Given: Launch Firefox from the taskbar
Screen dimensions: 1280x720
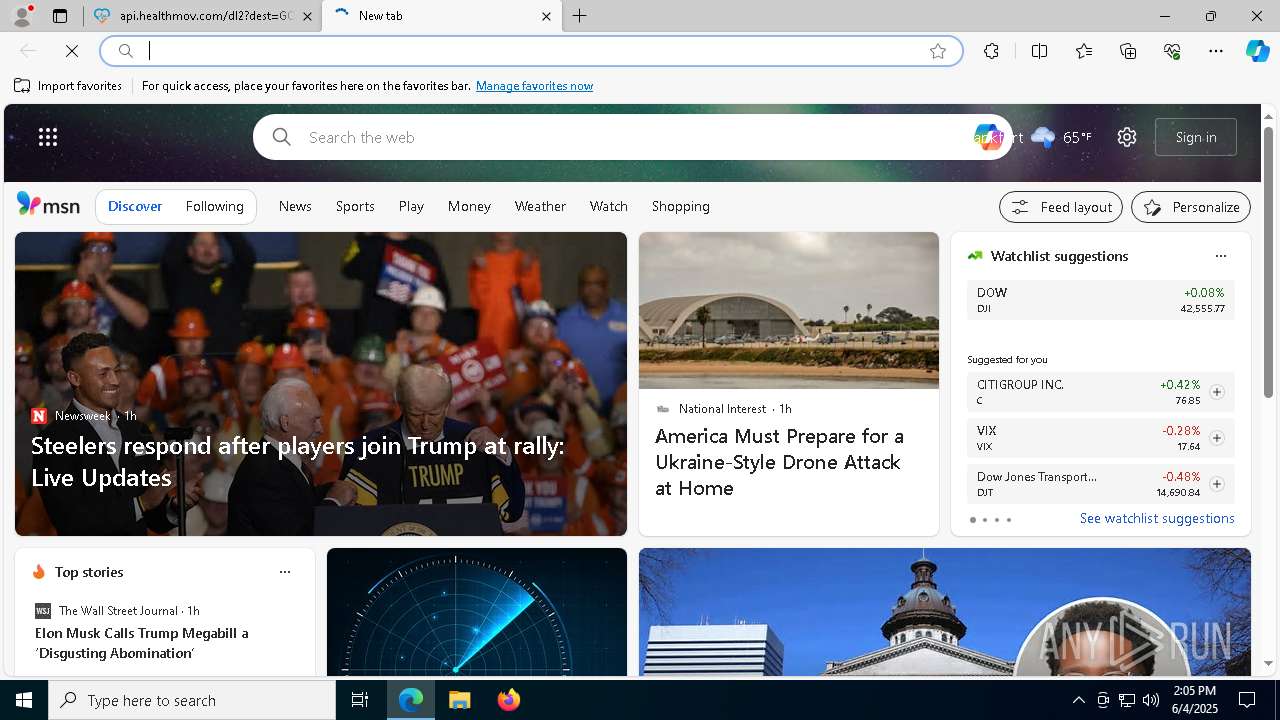Looking at the screenshot, I should [x=509, y=700].
